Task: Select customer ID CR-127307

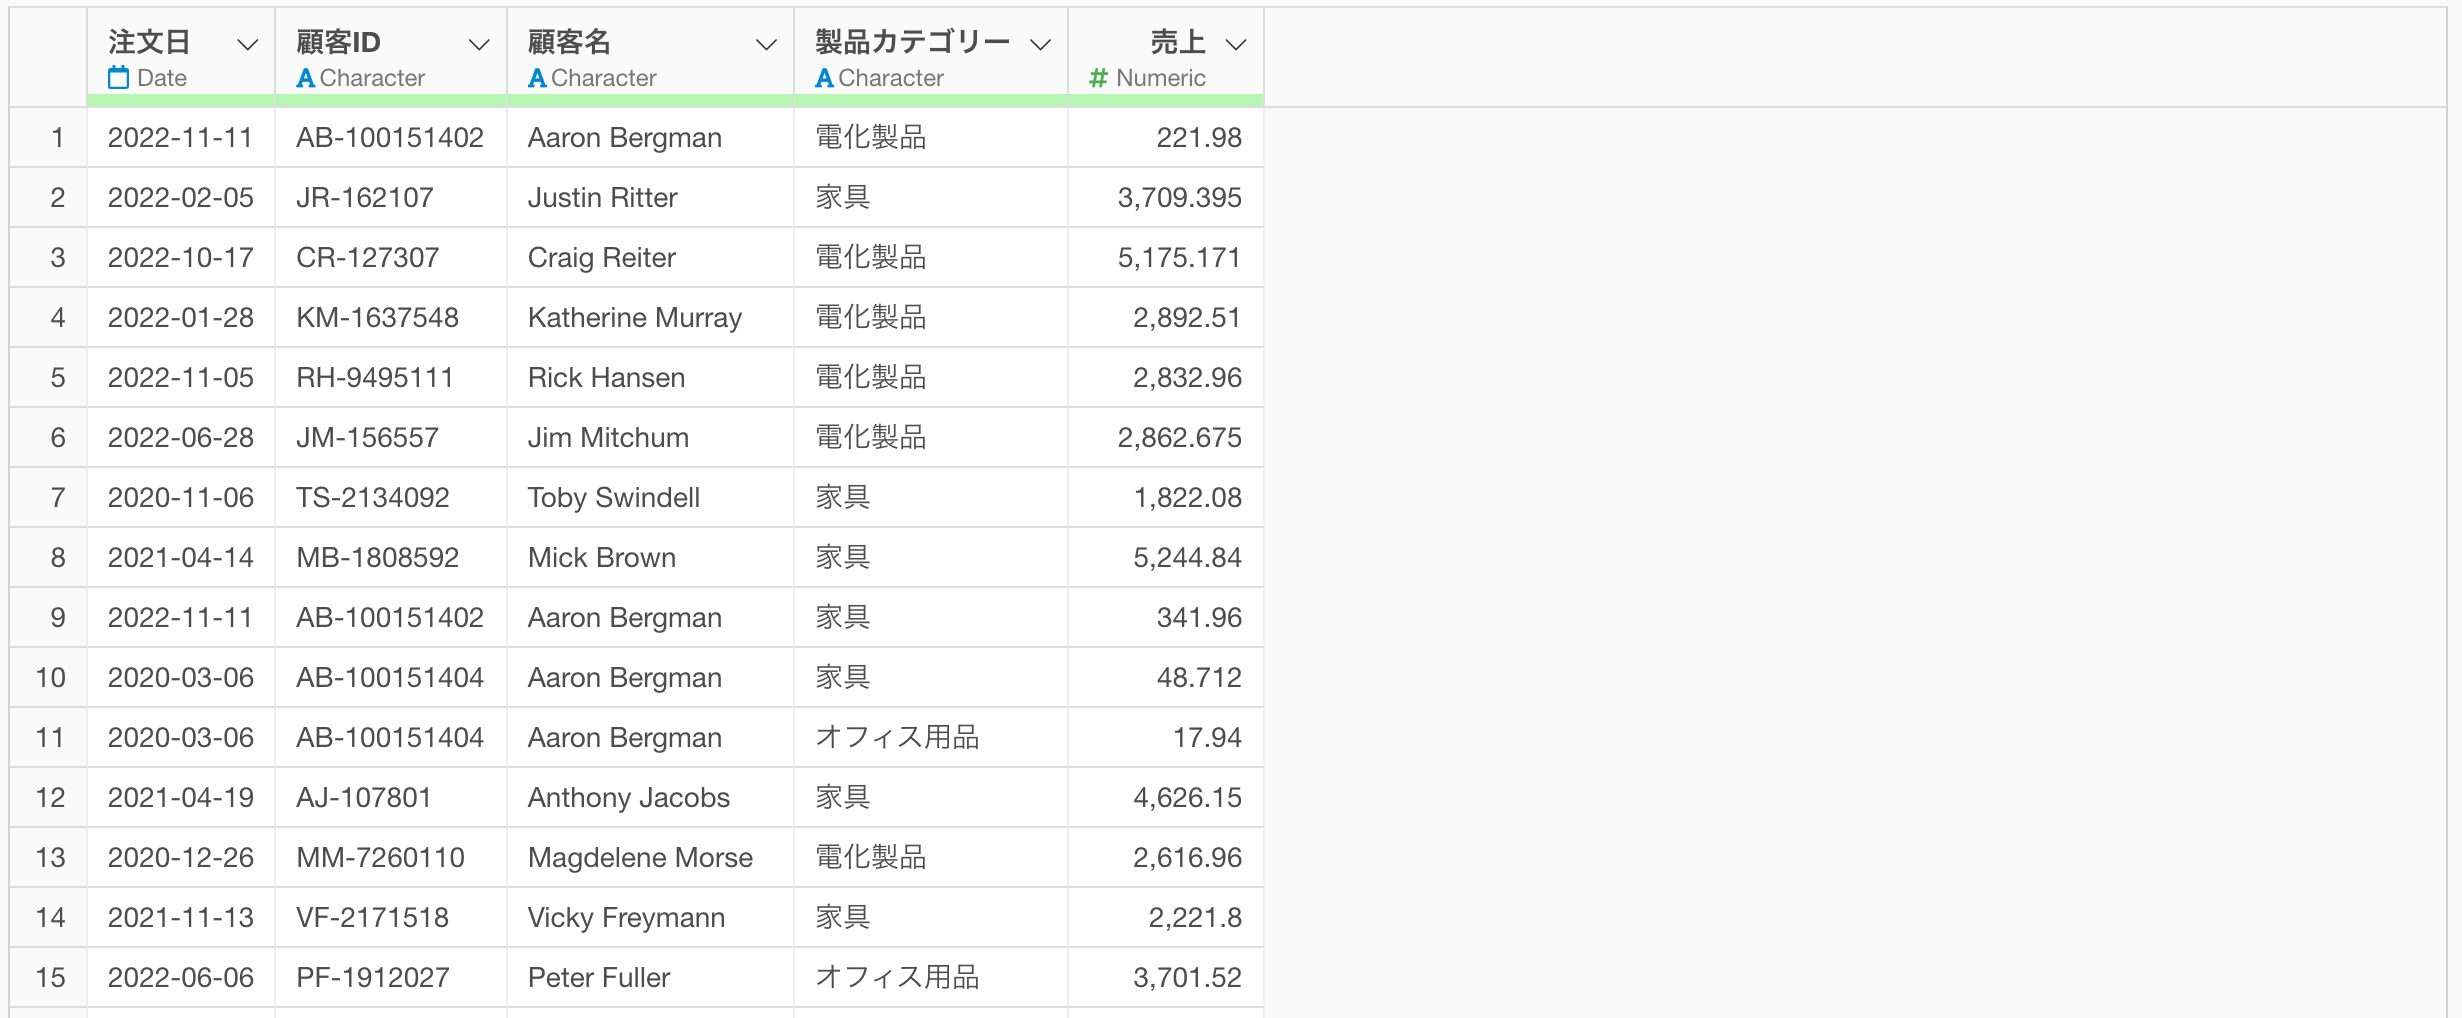Action: [368, 258]
